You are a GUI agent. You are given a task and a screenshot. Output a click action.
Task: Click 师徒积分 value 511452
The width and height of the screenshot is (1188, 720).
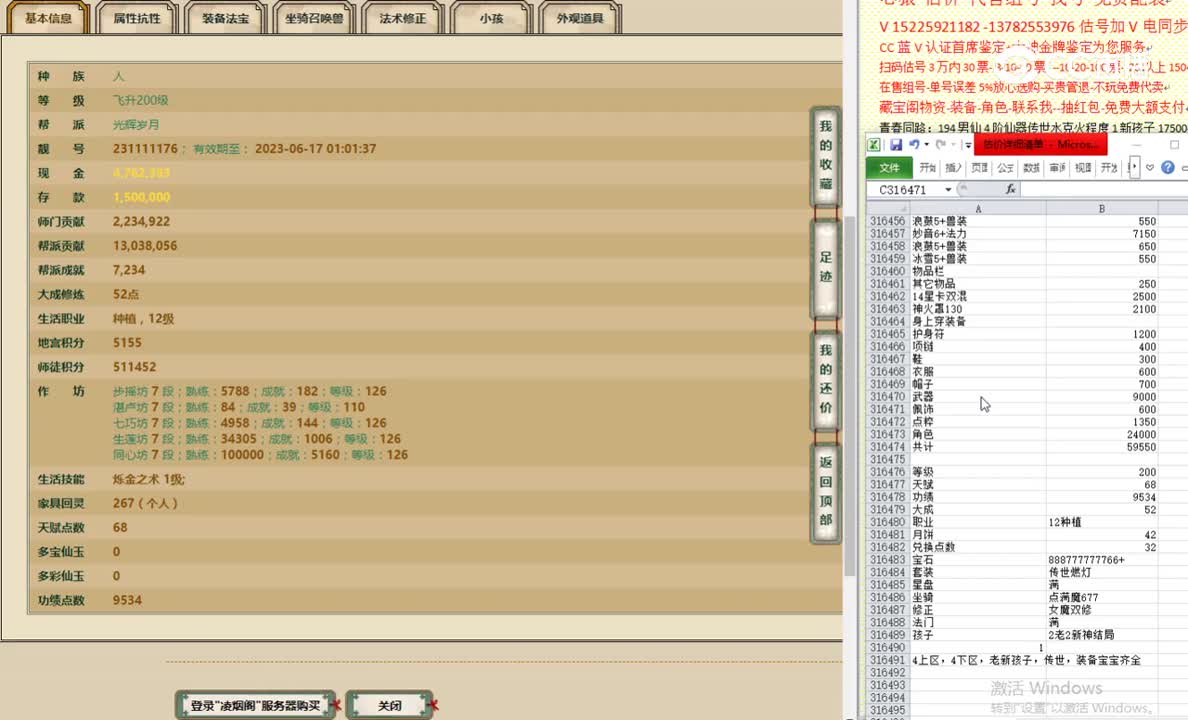134,367
